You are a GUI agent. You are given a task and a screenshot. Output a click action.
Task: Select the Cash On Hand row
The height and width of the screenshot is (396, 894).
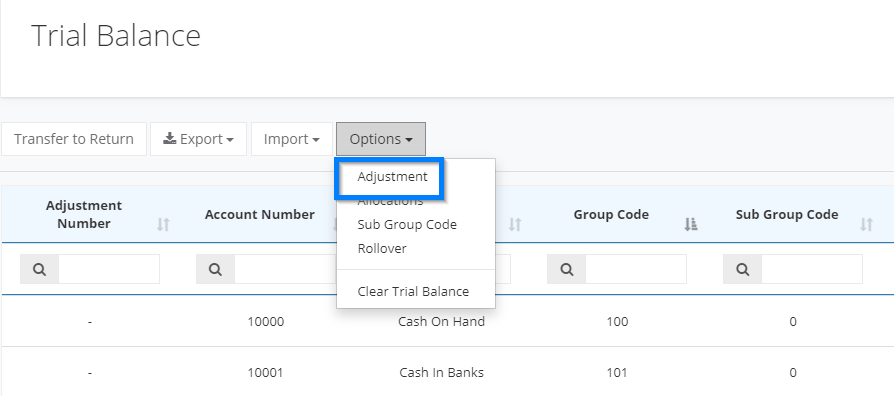click(x=448, y=321)
